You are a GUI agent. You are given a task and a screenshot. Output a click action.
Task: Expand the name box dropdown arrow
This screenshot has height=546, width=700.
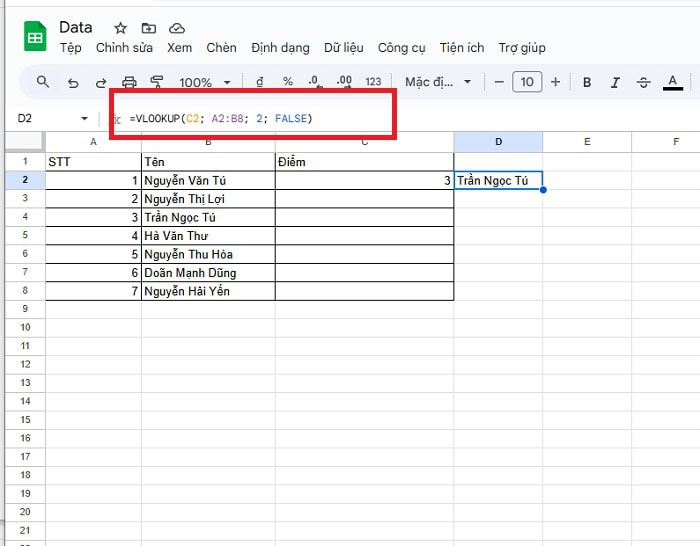pyautogui.click(x=84, y=119)
